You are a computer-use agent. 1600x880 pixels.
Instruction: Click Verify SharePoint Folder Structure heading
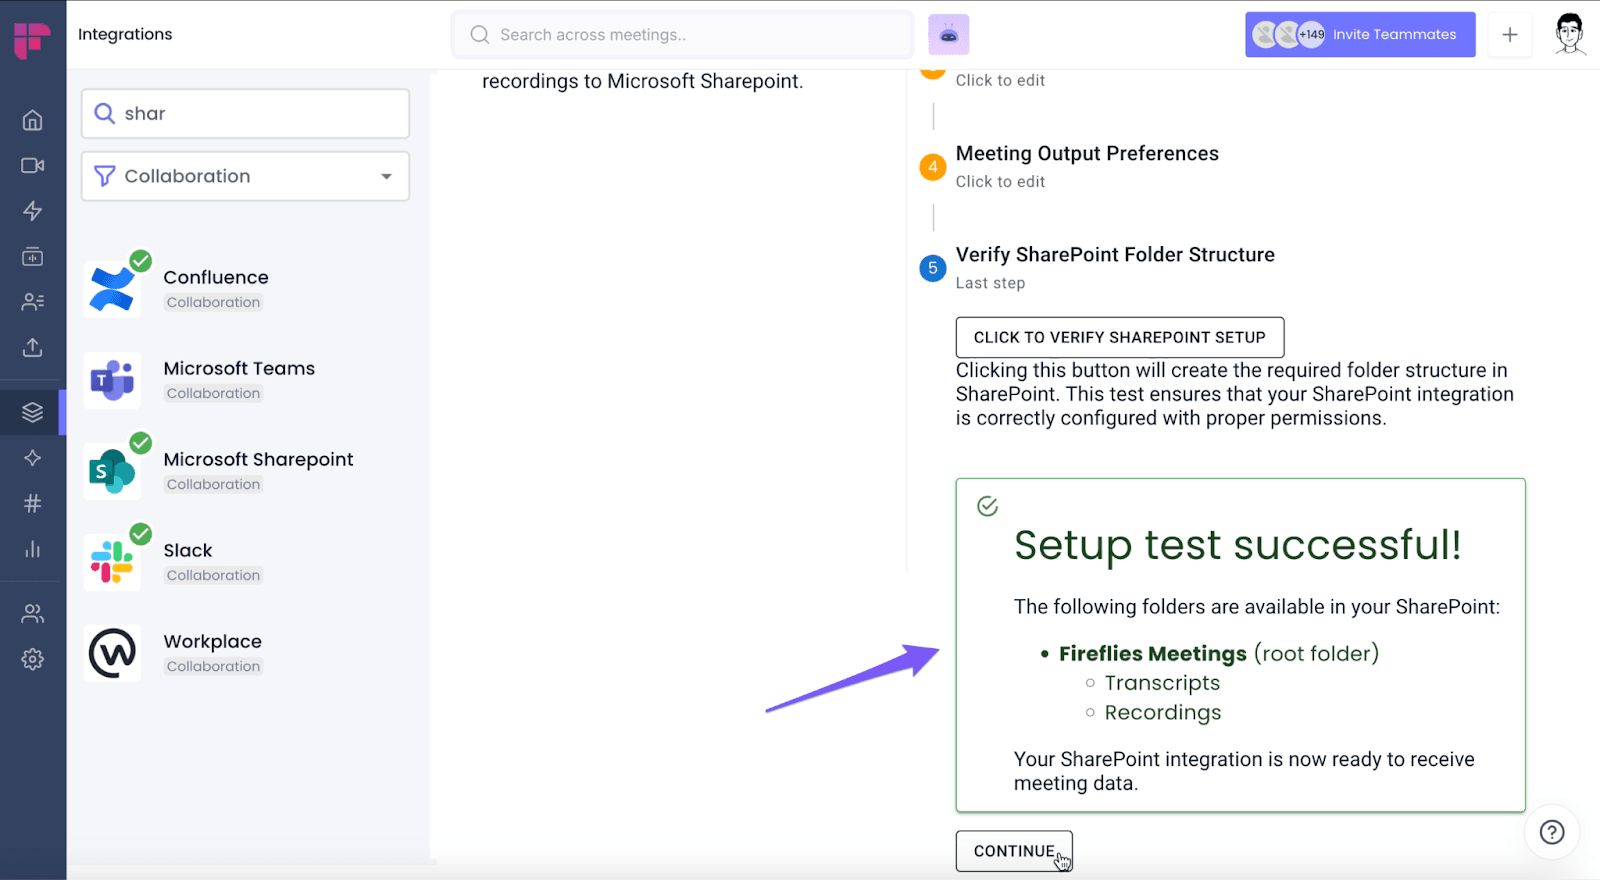1115,254
